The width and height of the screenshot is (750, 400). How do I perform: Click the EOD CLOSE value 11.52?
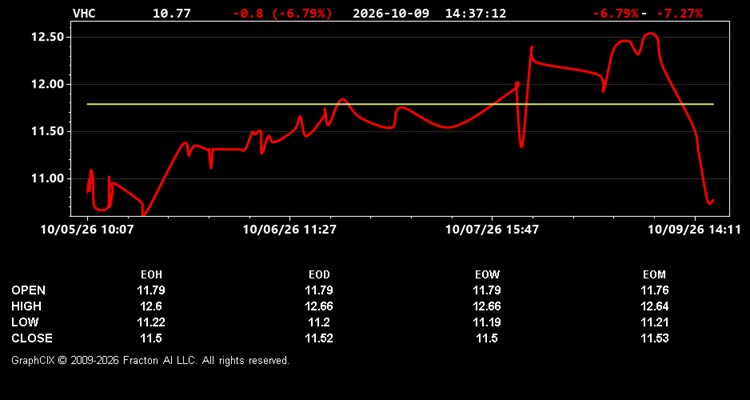pos(319,338)
